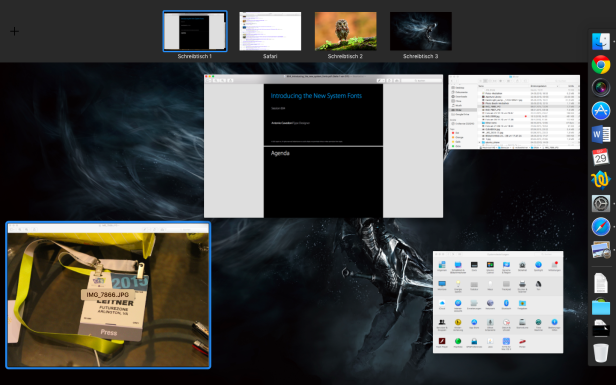The image size is (616, 385).
Task: Switch to Schreibtisch 1 desktop
Action: 195,31
